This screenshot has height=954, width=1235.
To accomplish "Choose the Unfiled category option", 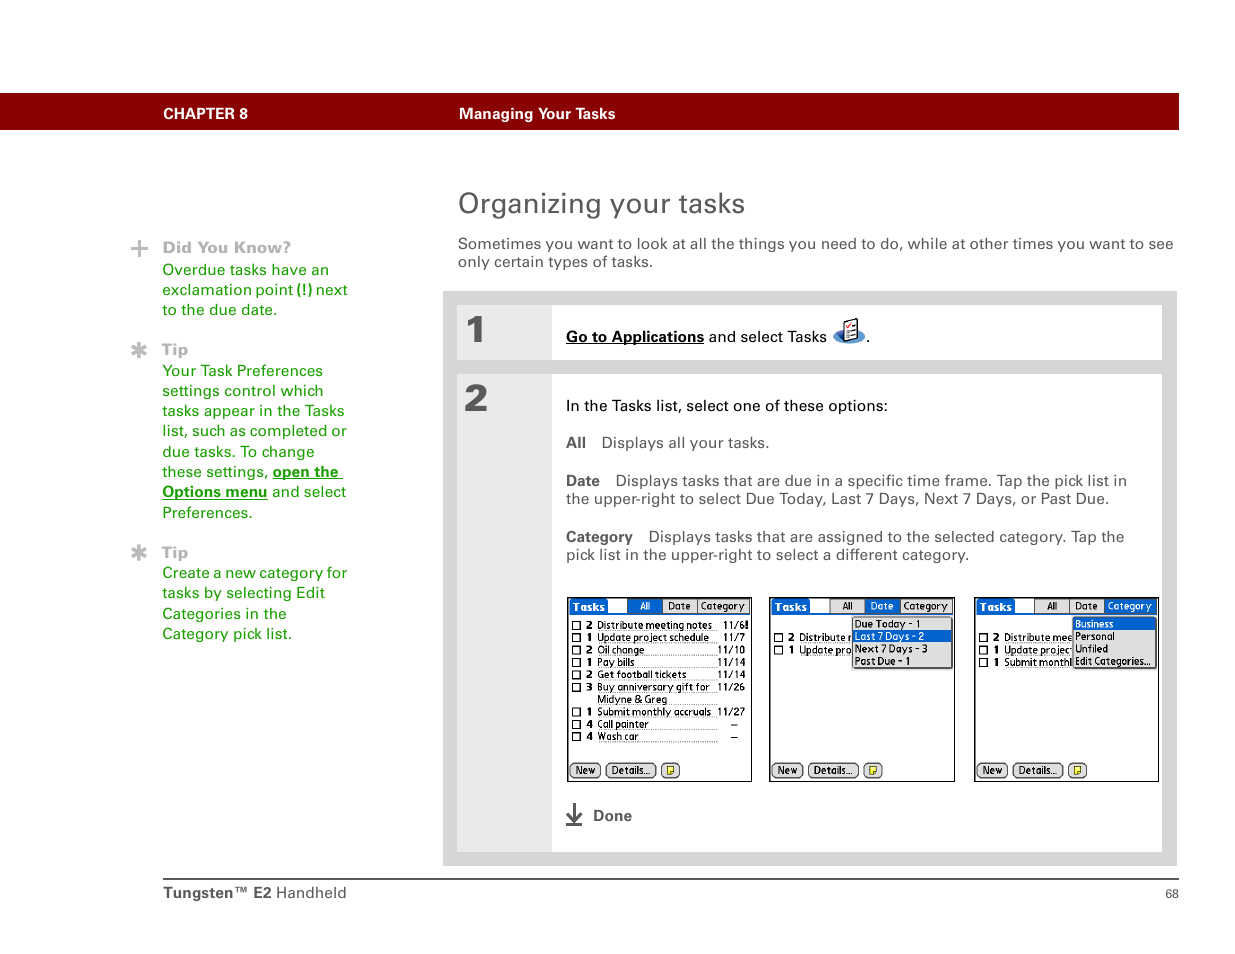I will pos(1114,649).
